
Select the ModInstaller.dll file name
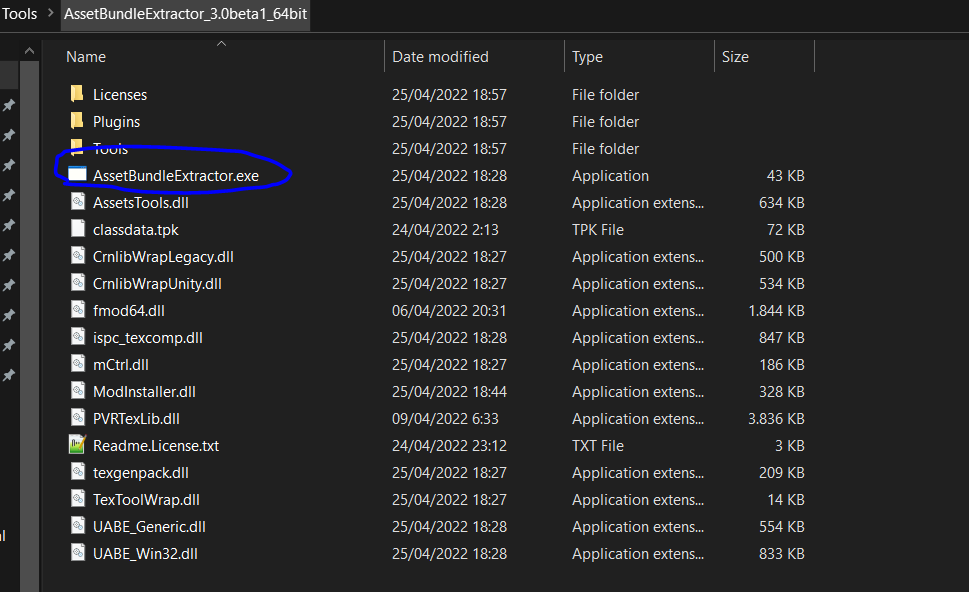144,391
